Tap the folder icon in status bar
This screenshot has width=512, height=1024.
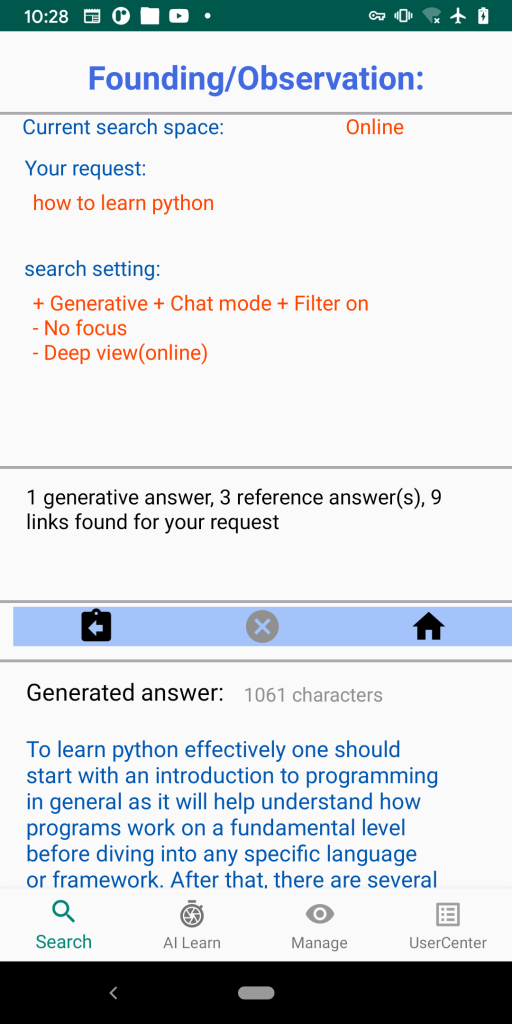point(150,16)
